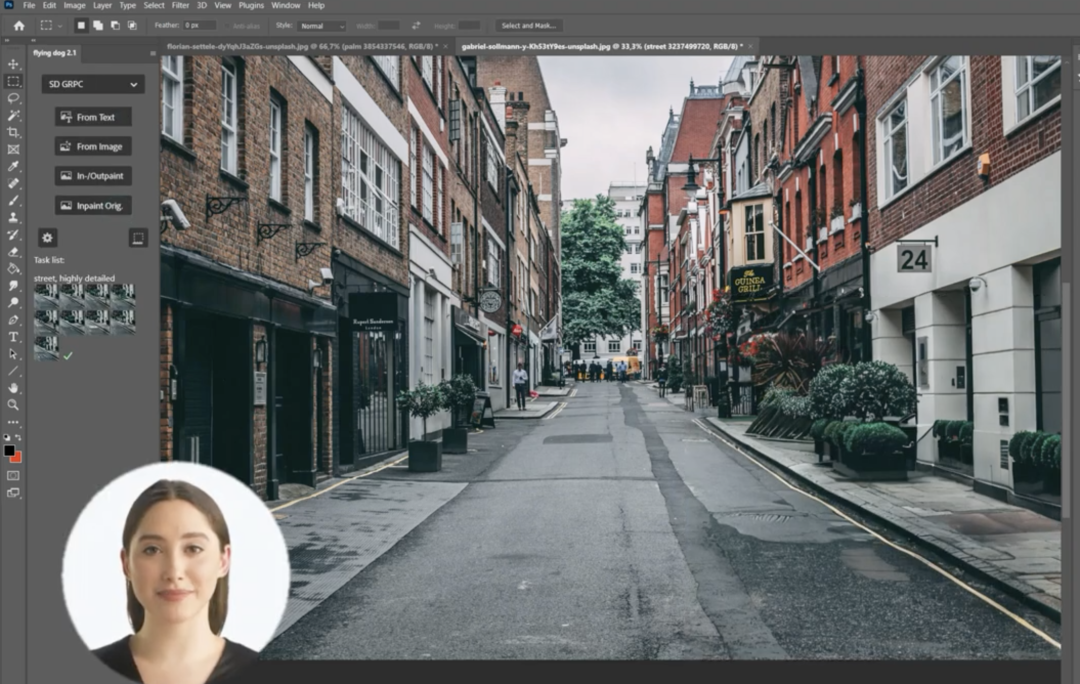Open the orange background color swatch

click(x=17, y=458)
